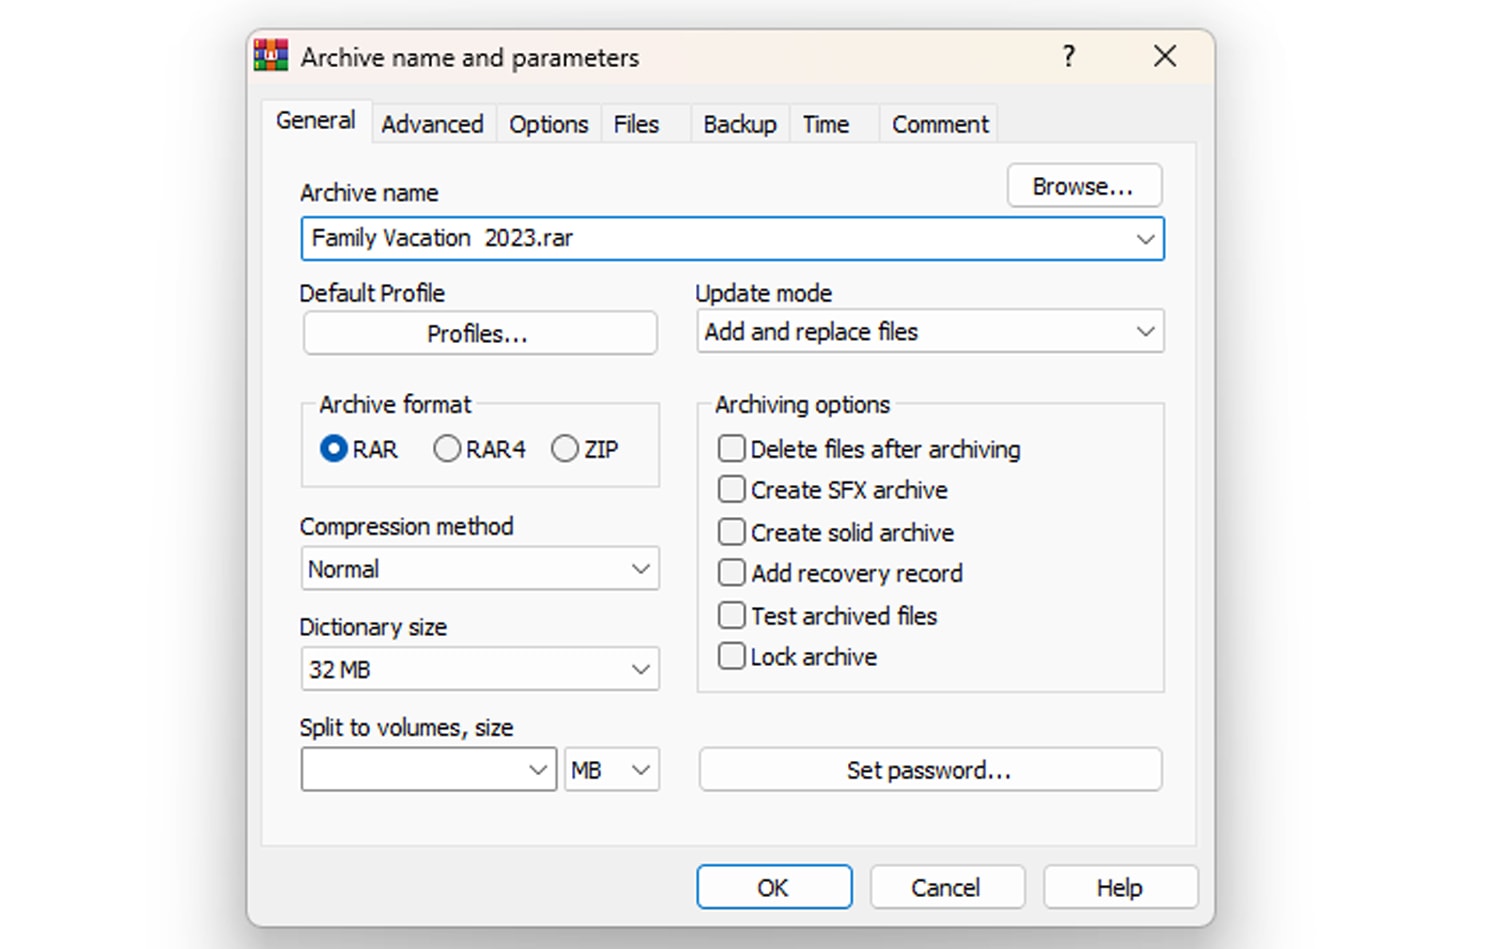Click inside the Archive name field
Screen dimensions: 1500x949
(700, 238)
